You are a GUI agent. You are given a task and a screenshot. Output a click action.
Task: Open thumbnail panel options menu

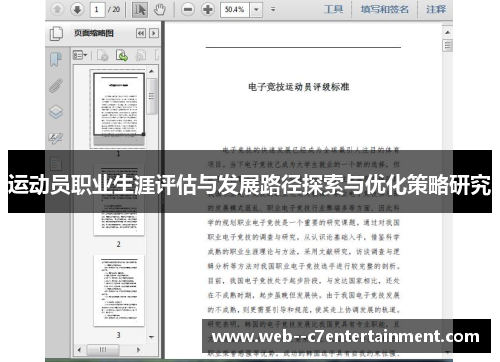tap(80, 55)
